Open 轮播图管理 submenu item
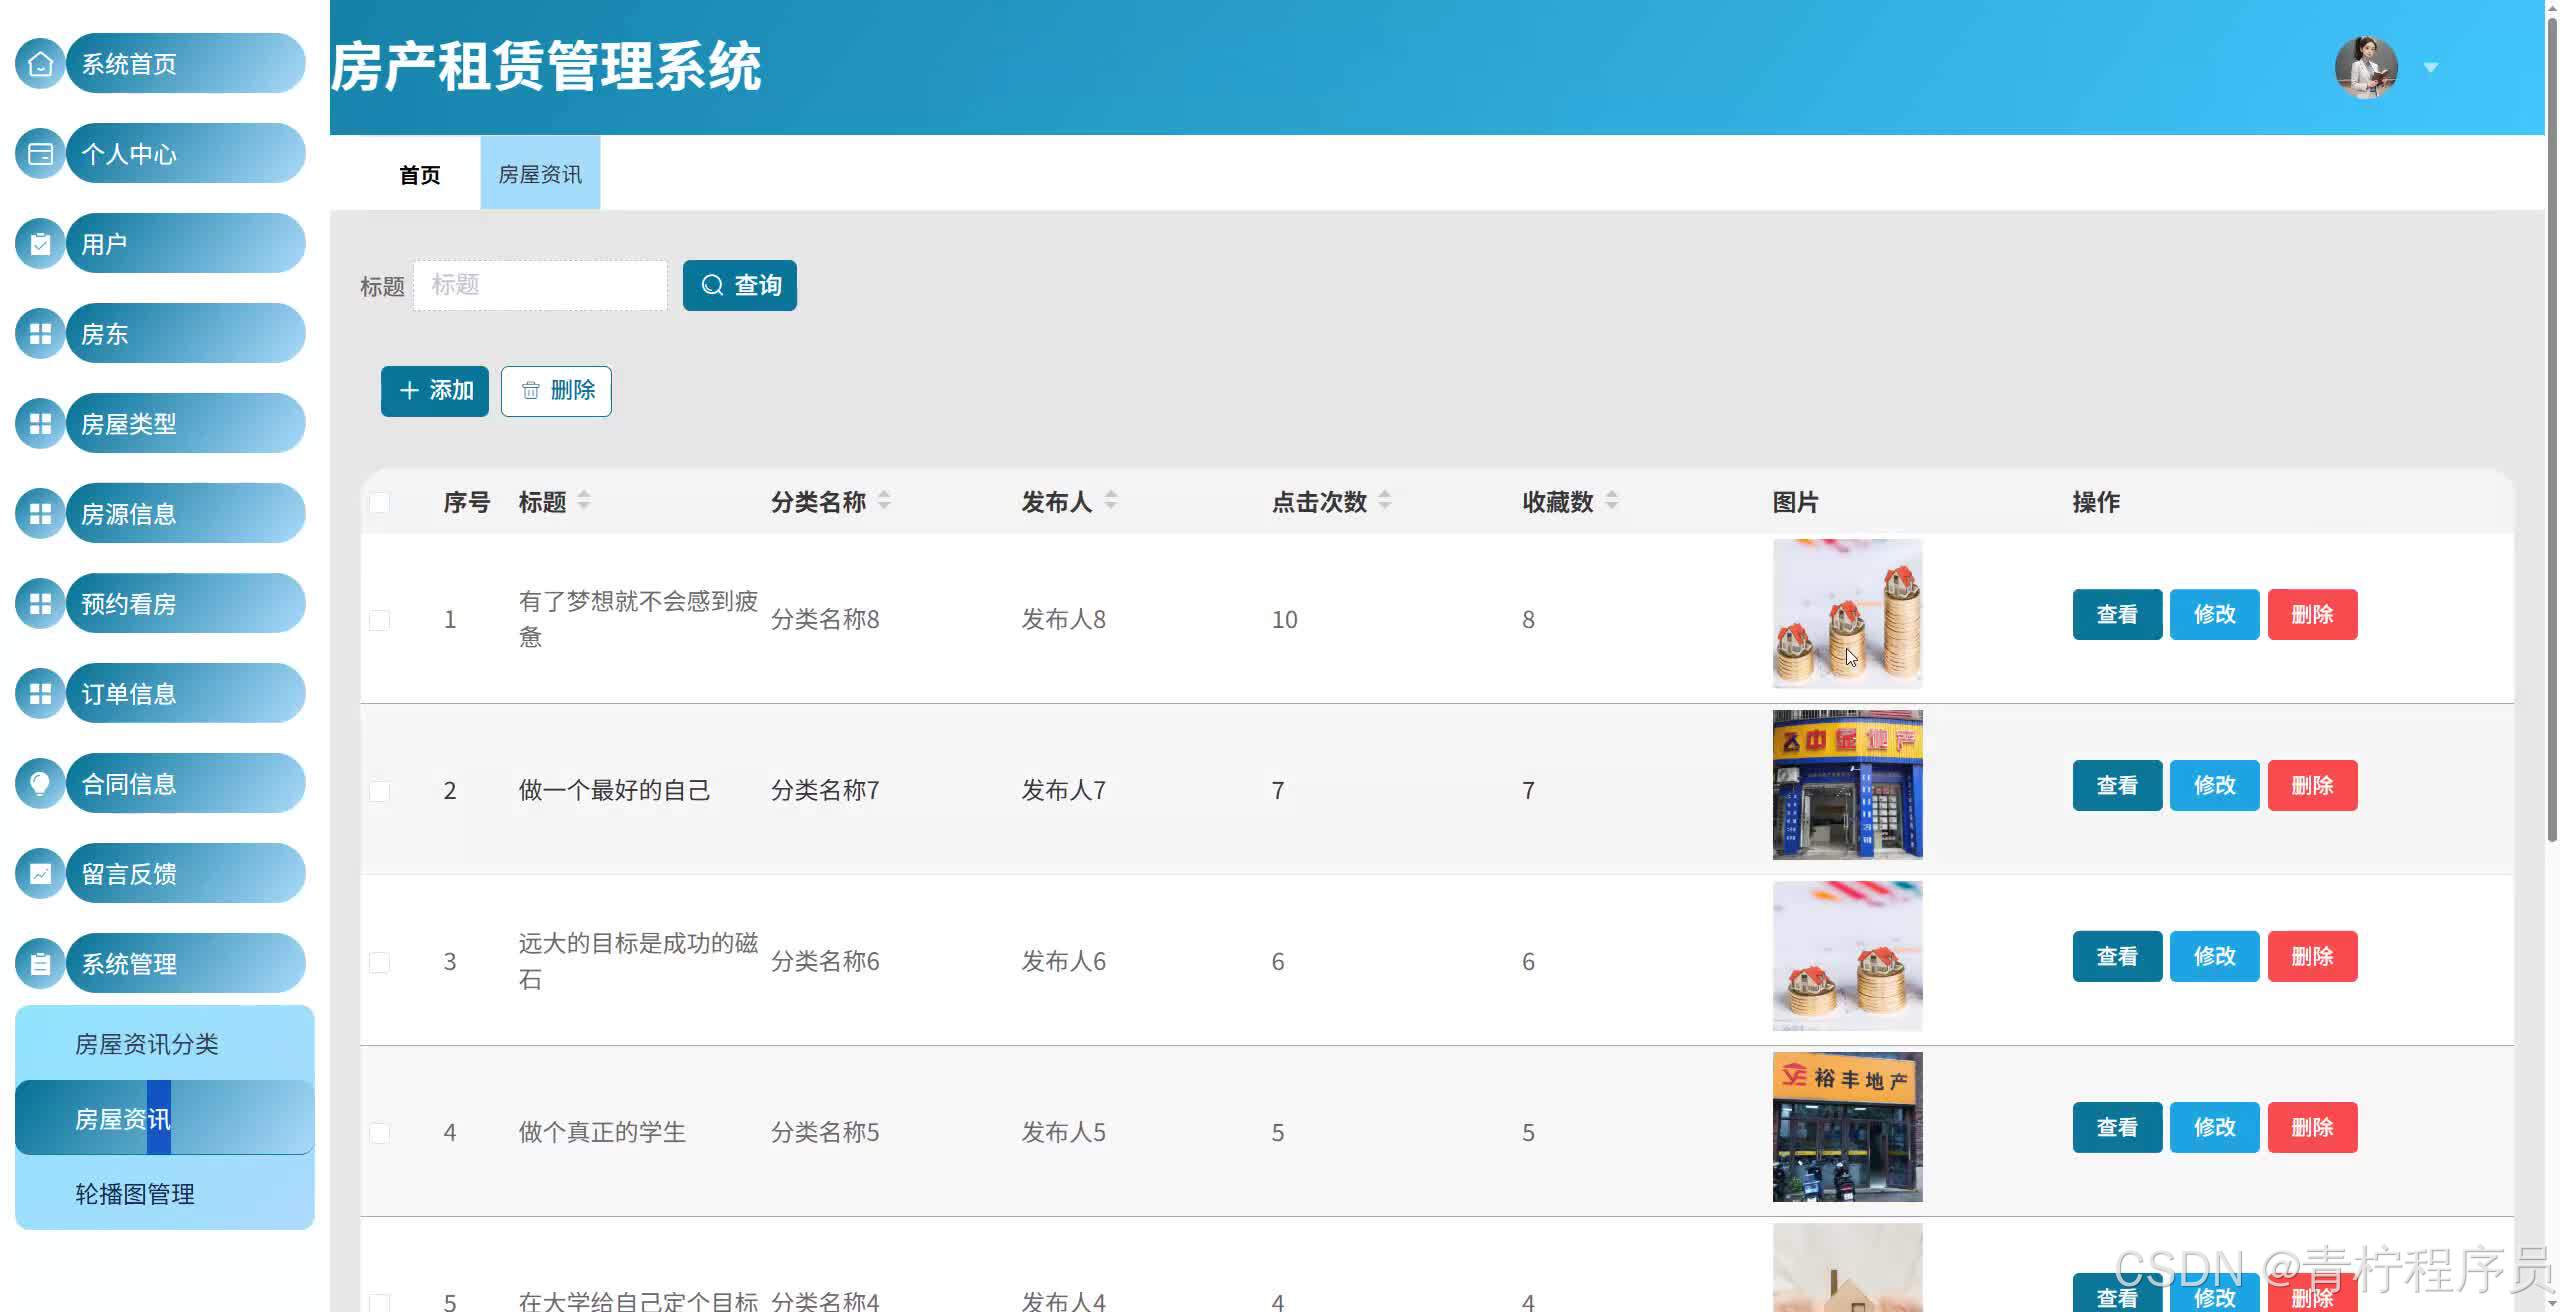The image size is (2560, 1312). tap(135, 1194)
